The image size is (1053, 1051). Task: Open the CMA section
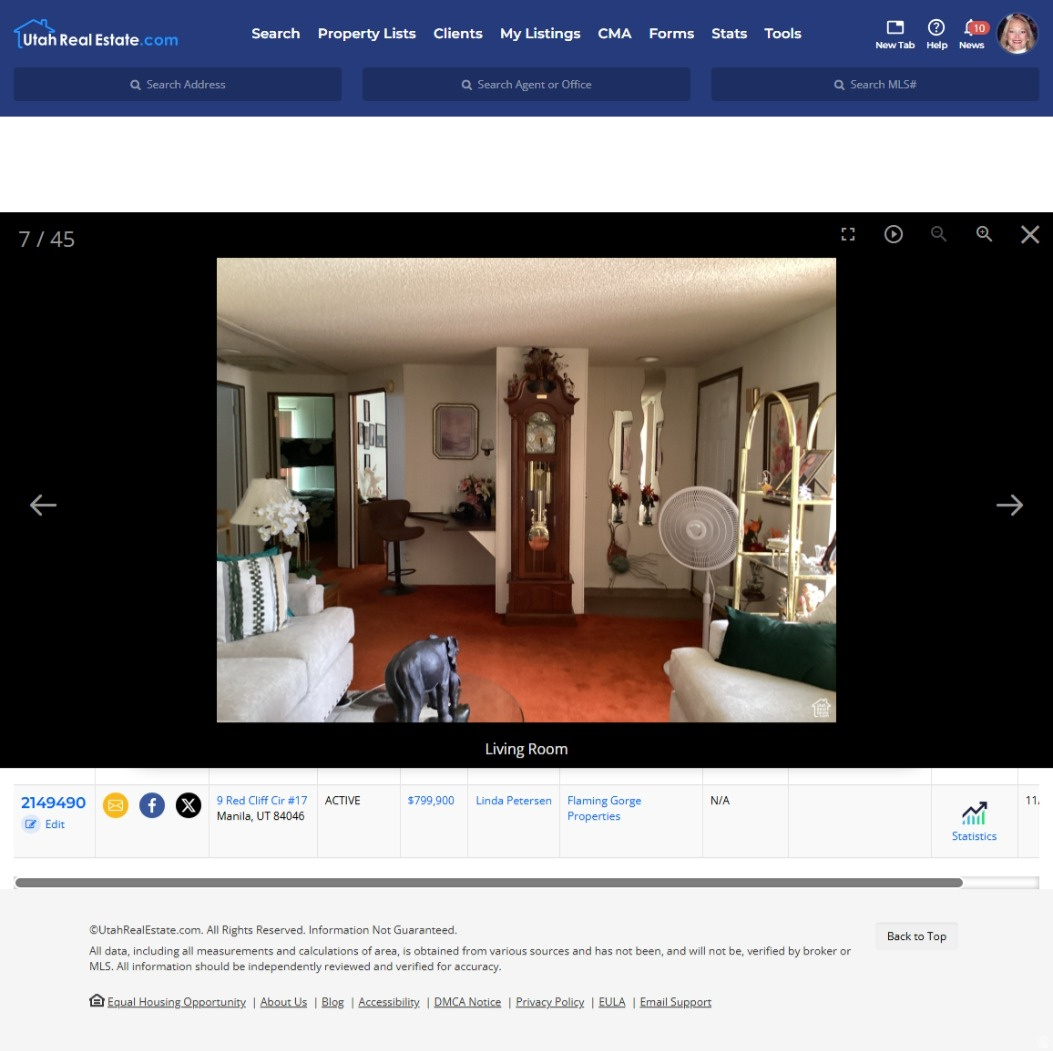pos(615,33)
